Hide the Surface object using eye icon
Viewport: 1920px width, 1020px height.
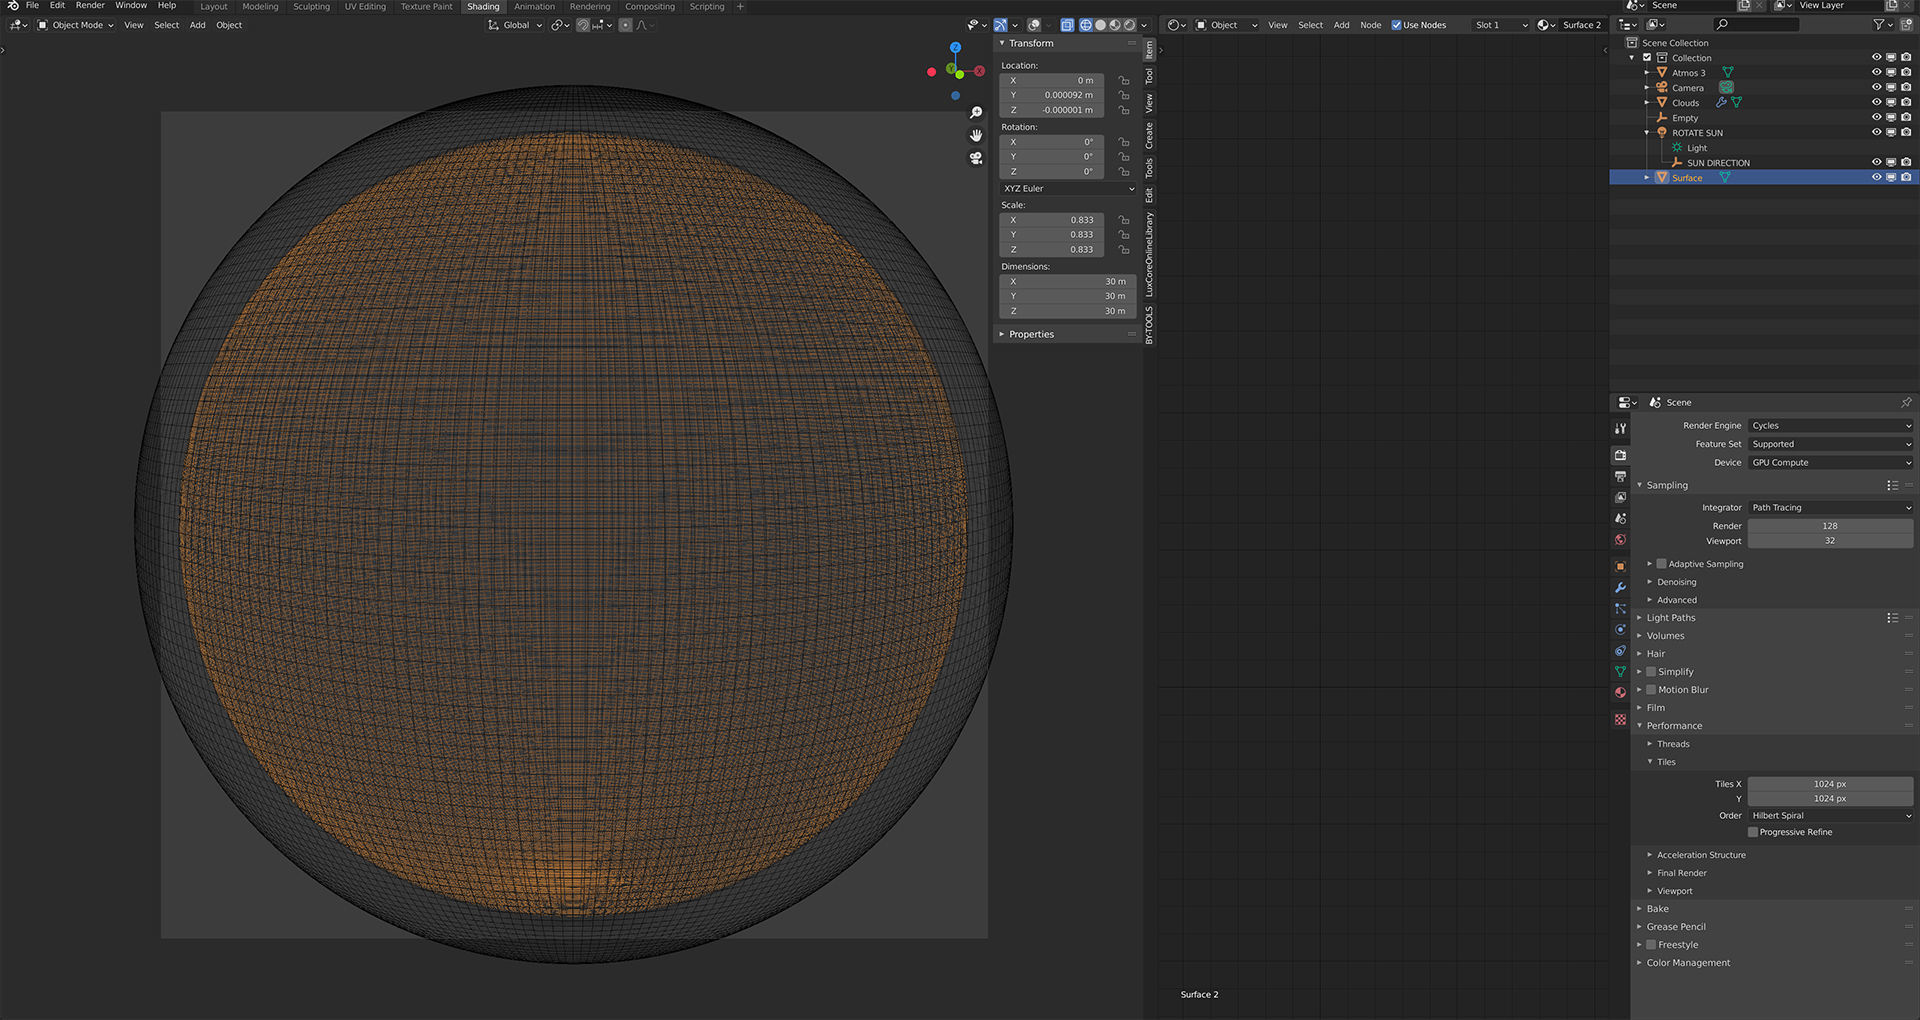click(x=1876, y=178)
